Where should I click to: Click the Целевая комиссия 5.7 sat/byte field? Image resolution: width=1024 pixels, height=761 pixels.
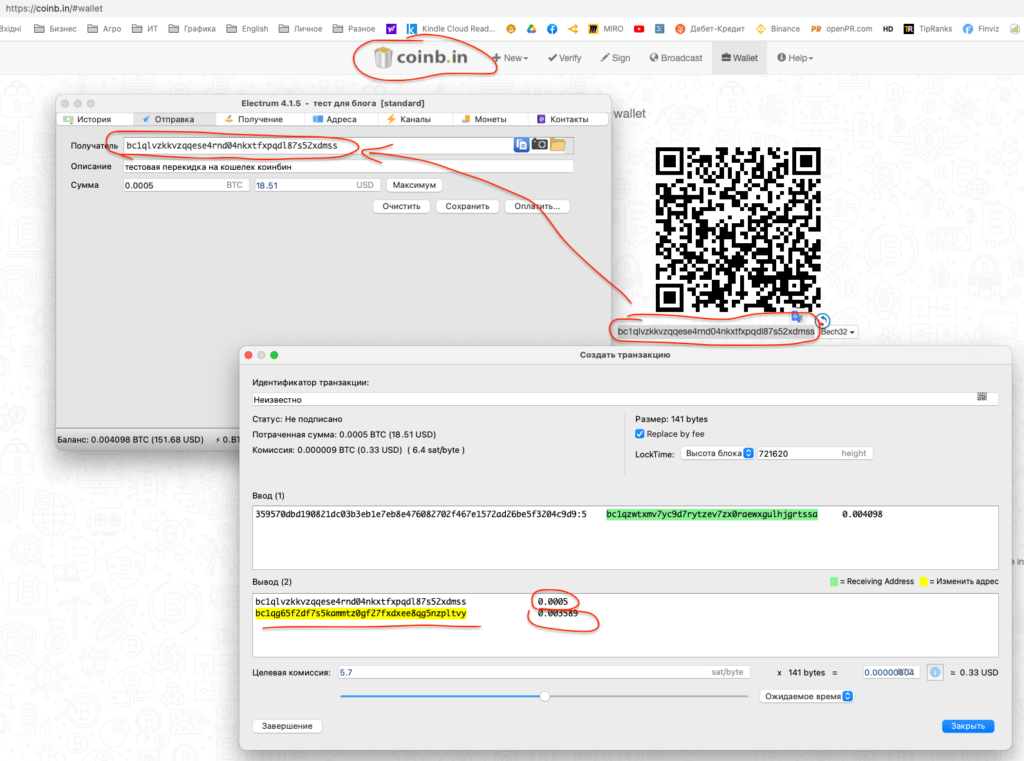543,672
